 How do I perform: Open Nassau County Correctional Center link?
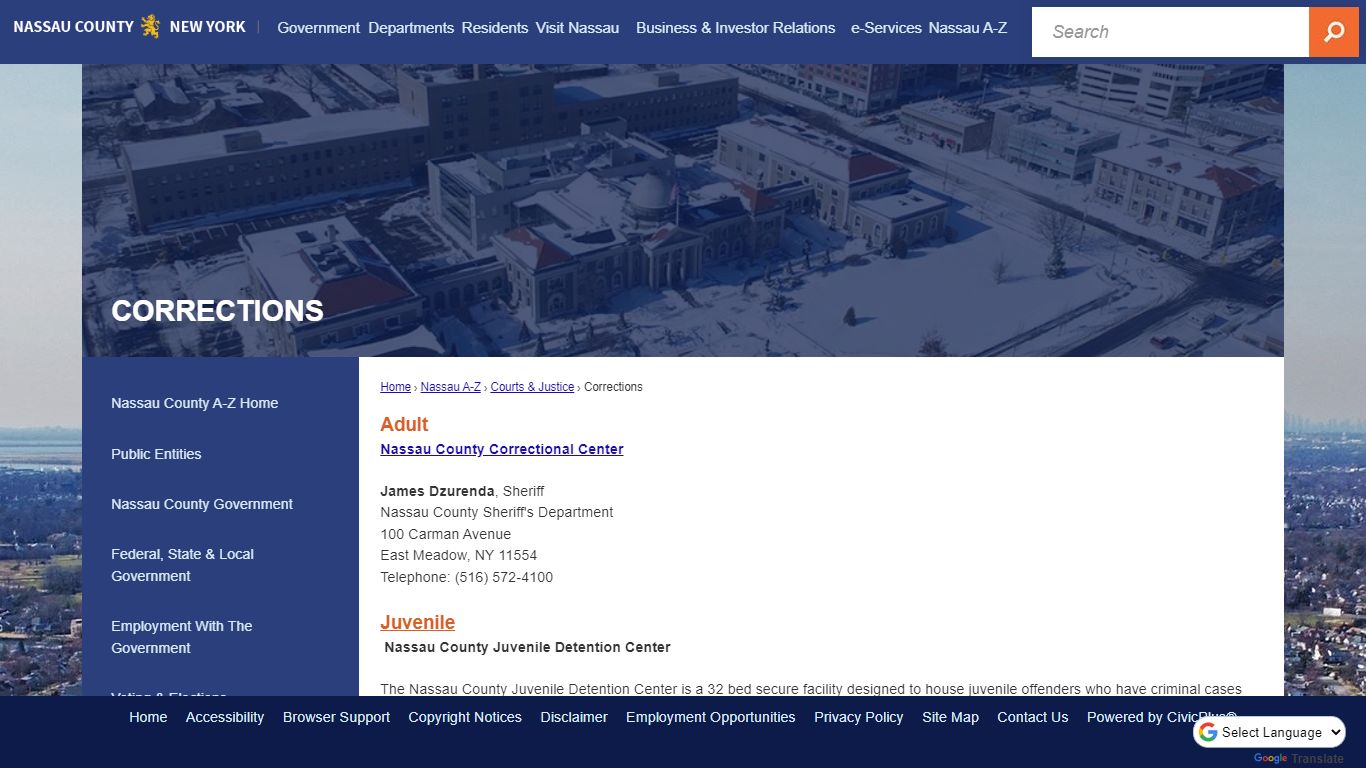[502, 449]
